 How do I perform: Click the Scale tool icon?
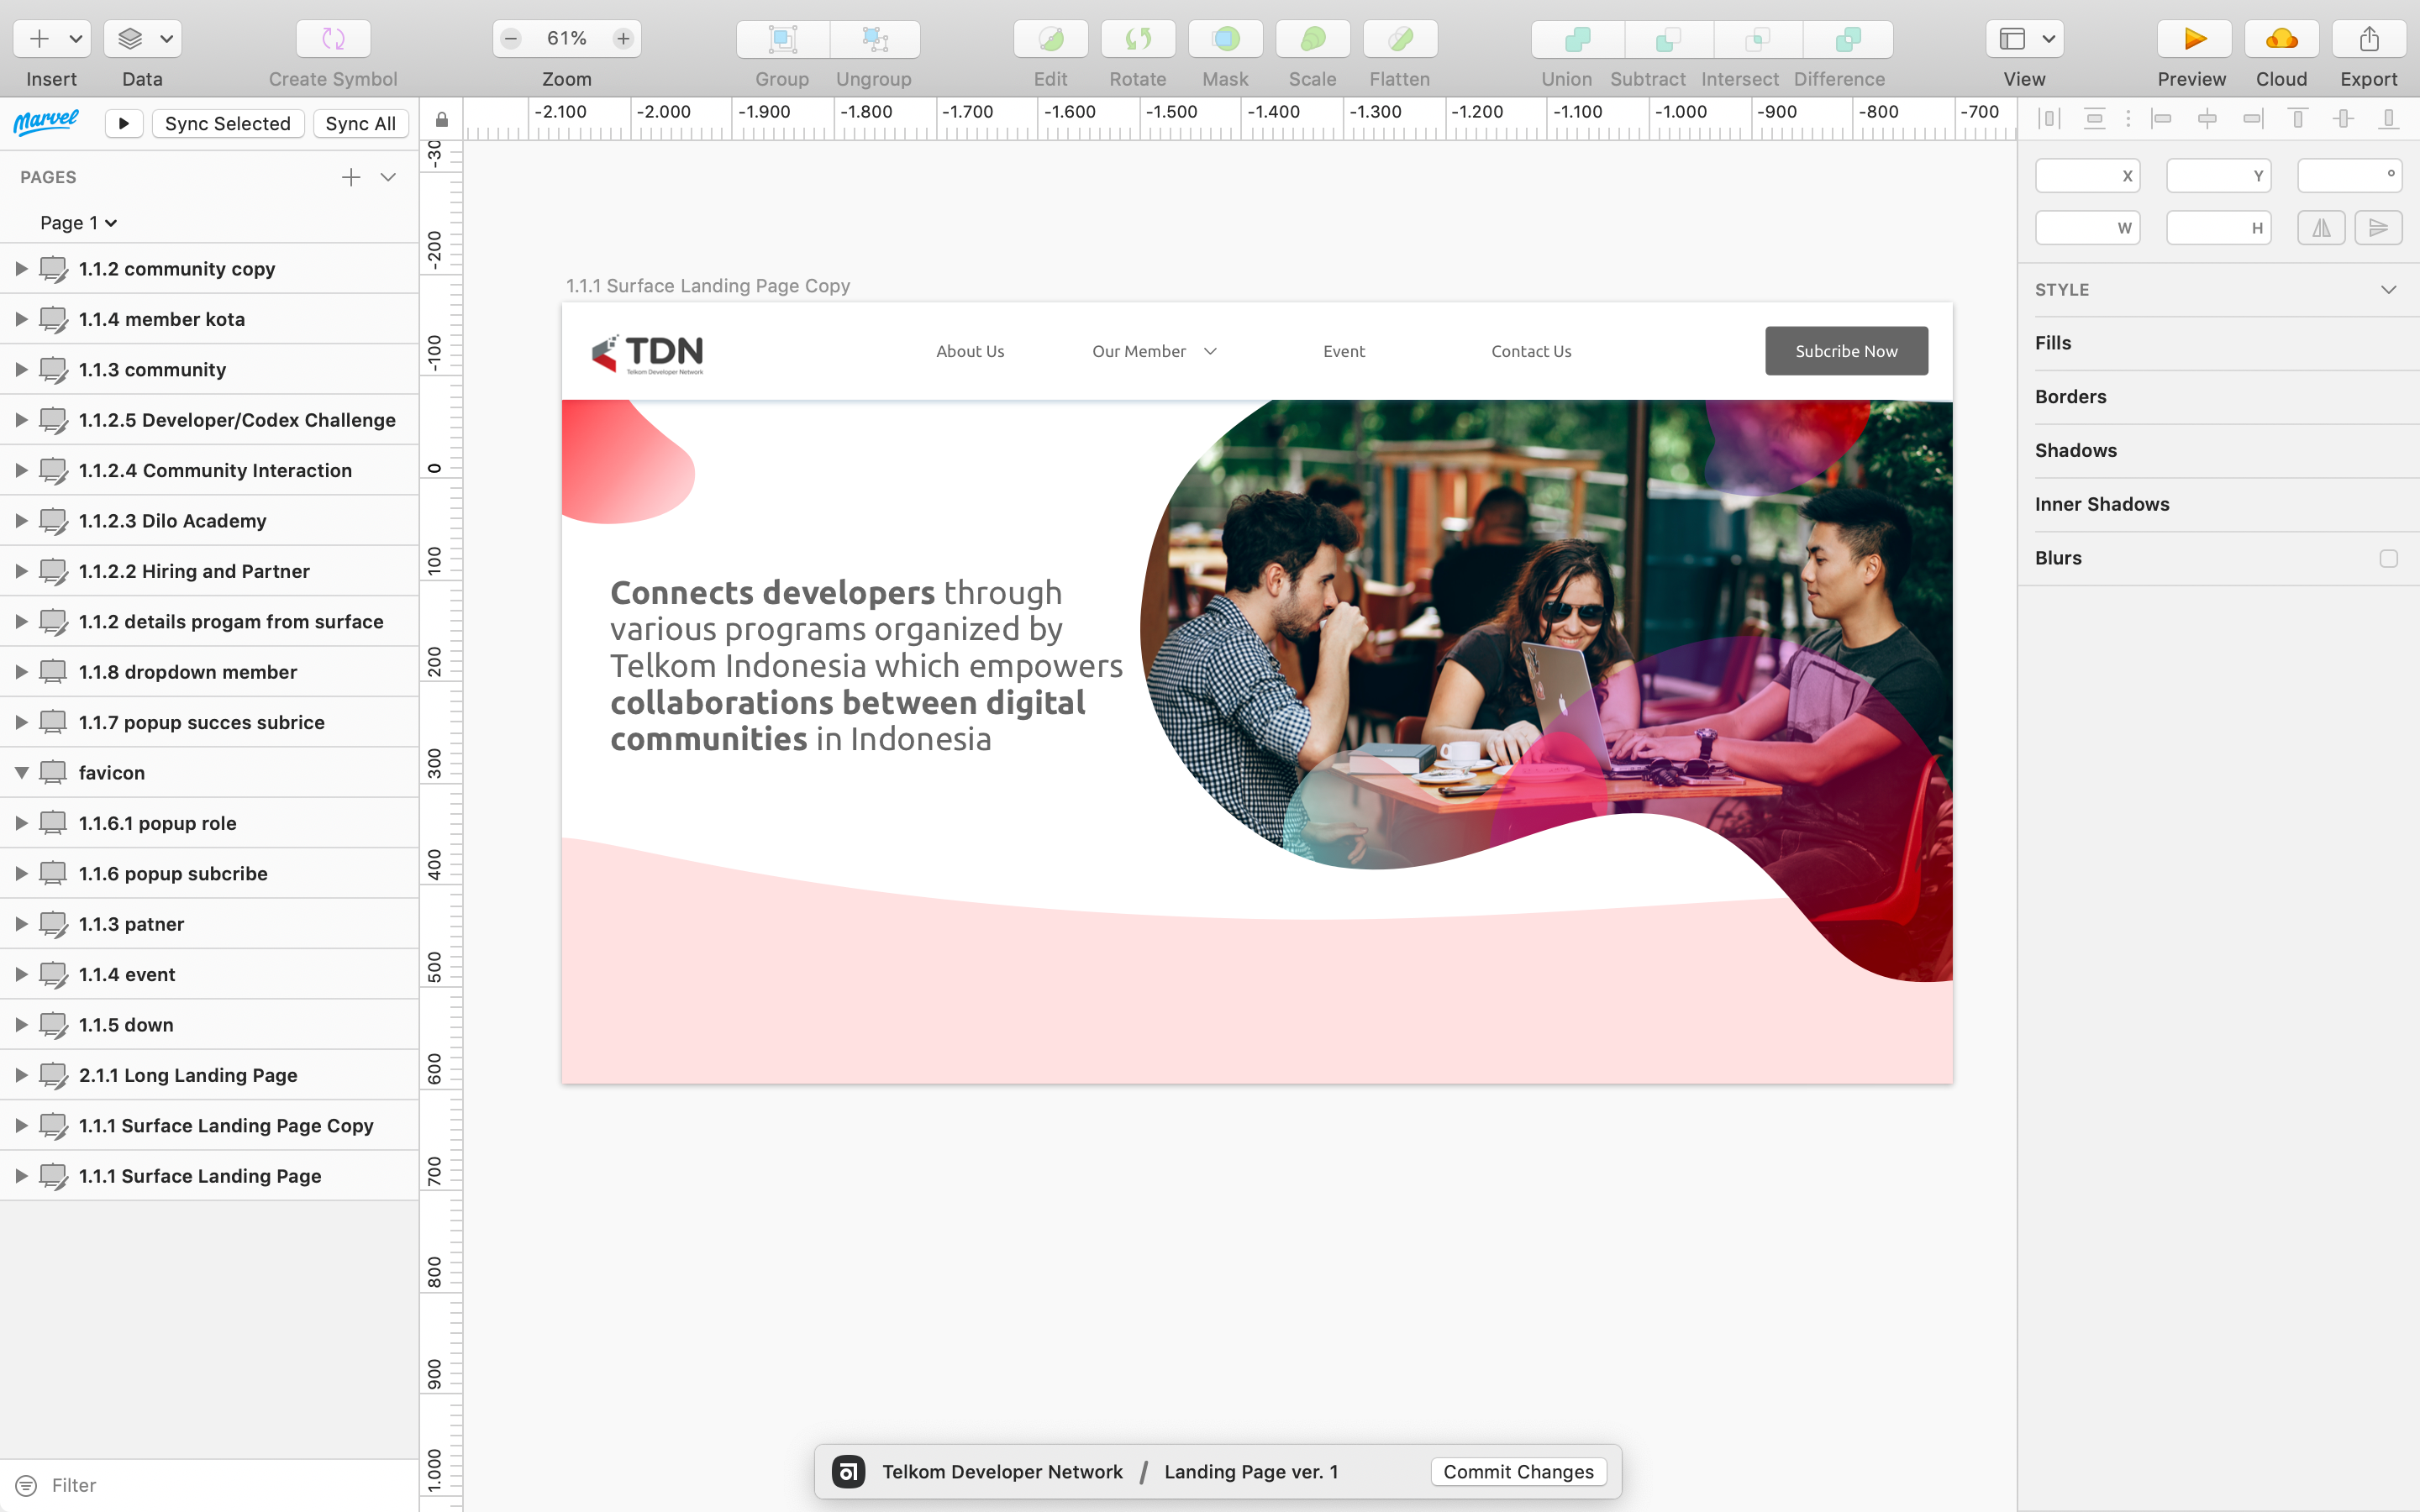pyautogui.click(x=1313, y=39)
